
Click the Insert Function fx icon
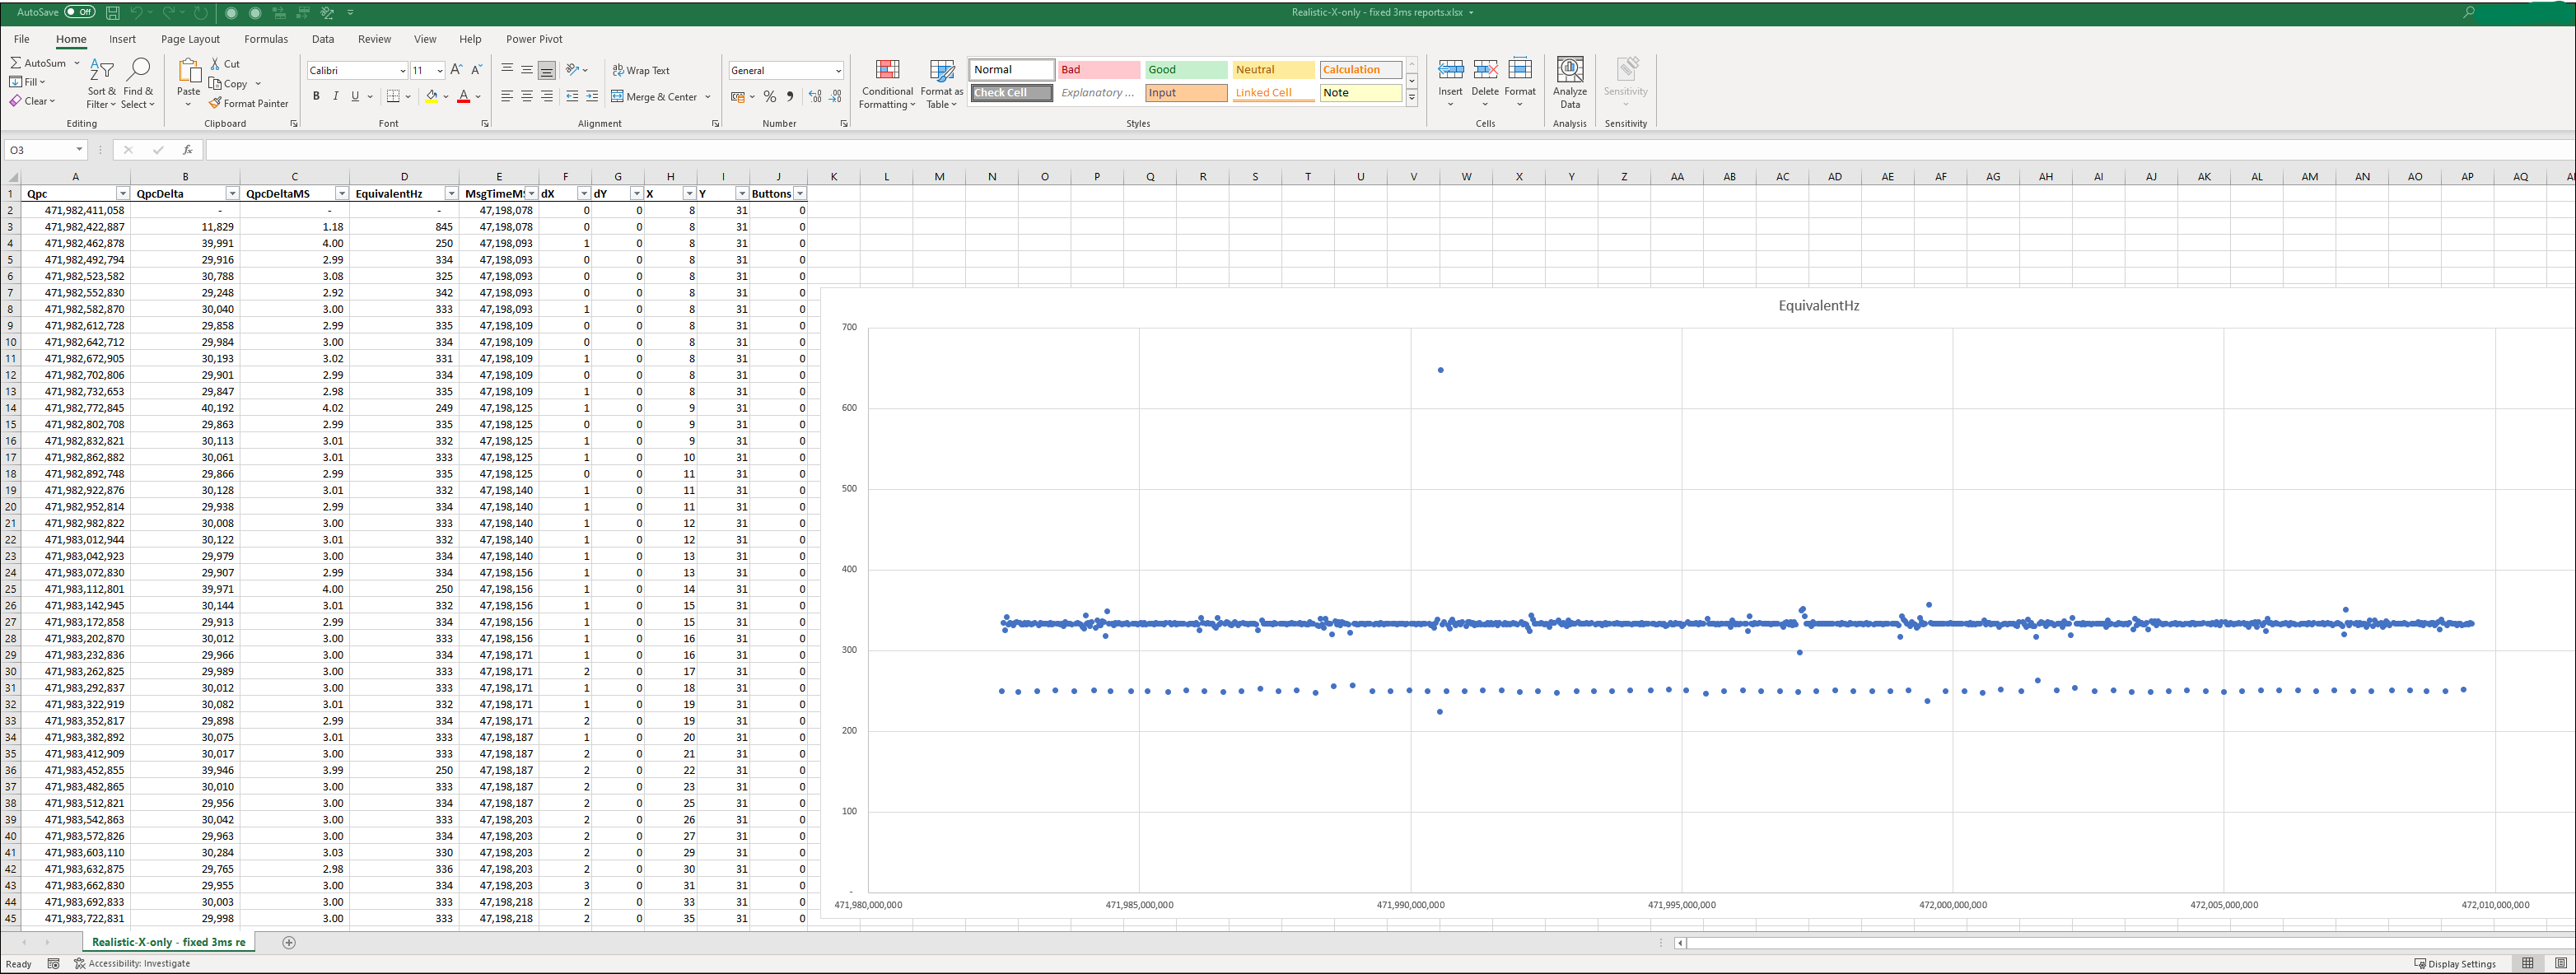coord(187,150)
